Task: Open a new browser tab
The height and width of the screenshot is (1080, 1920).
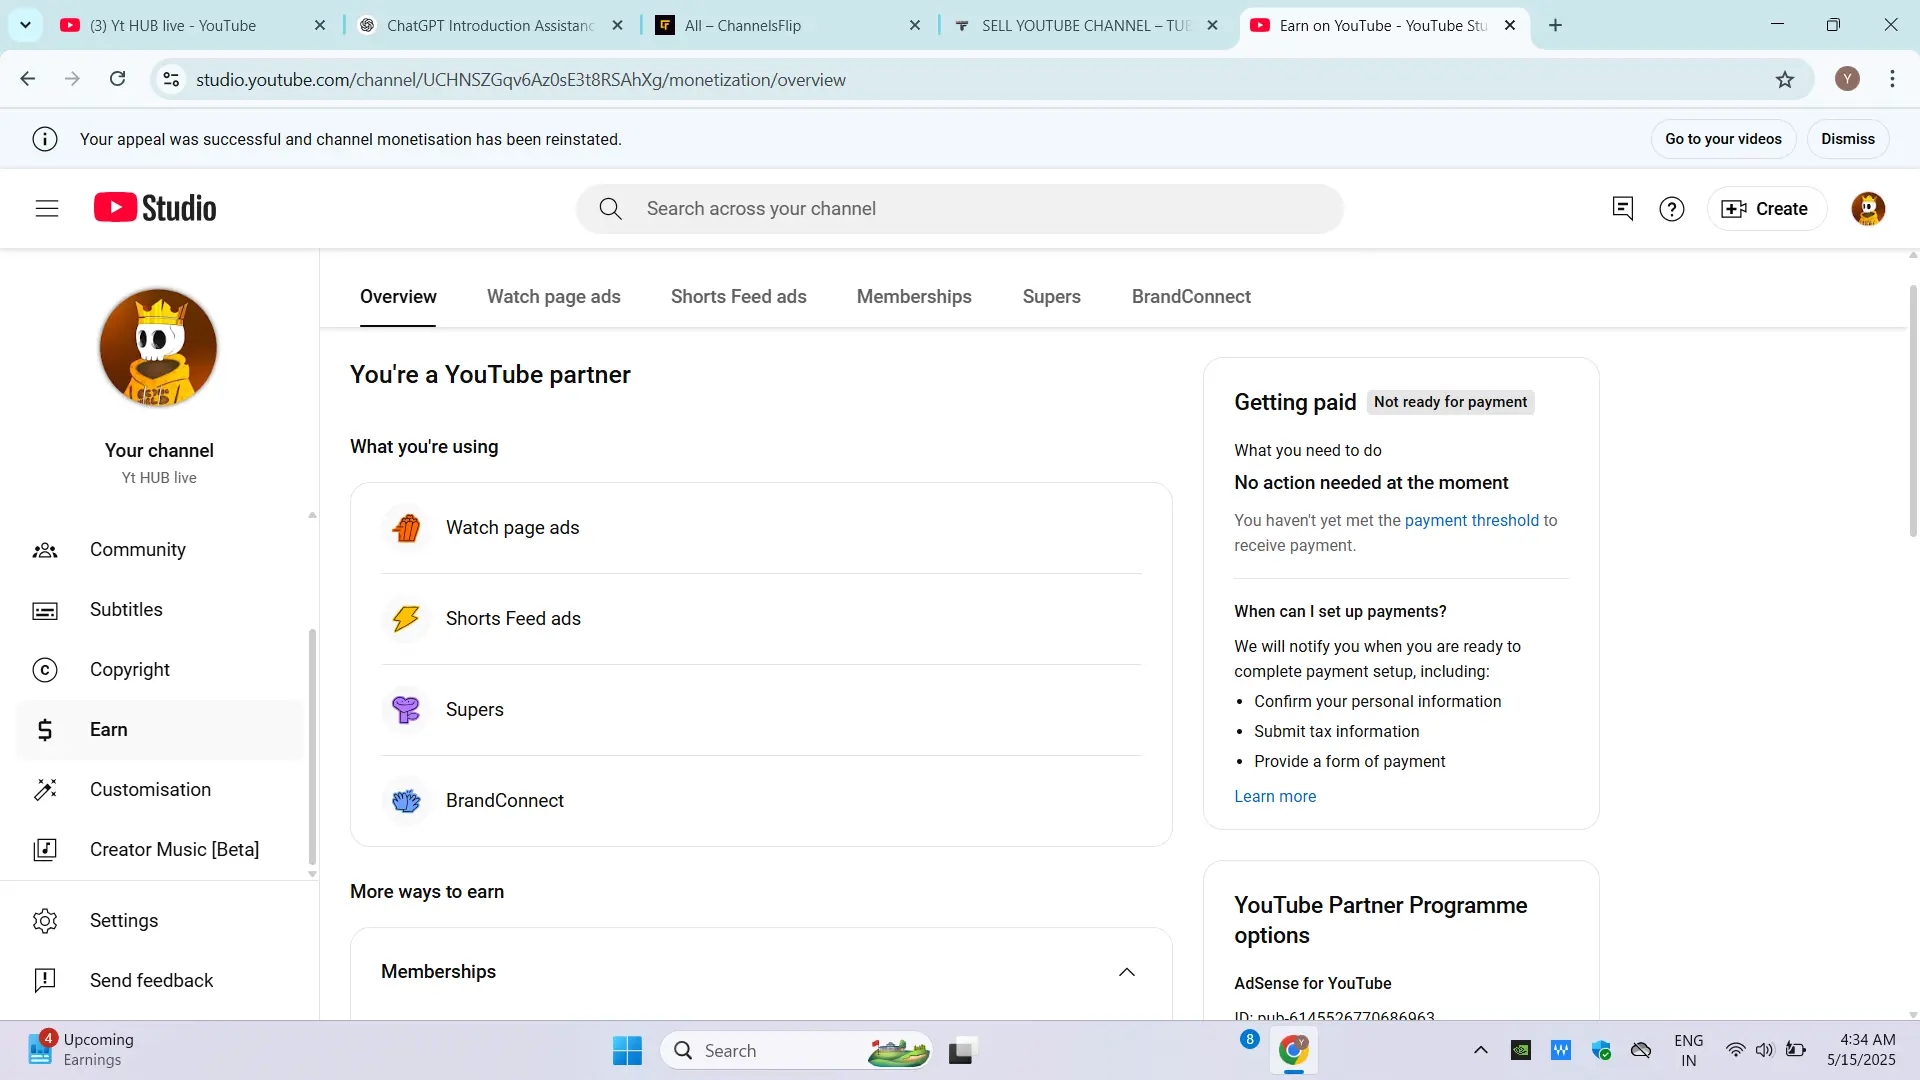Action: click(1555, 25)
